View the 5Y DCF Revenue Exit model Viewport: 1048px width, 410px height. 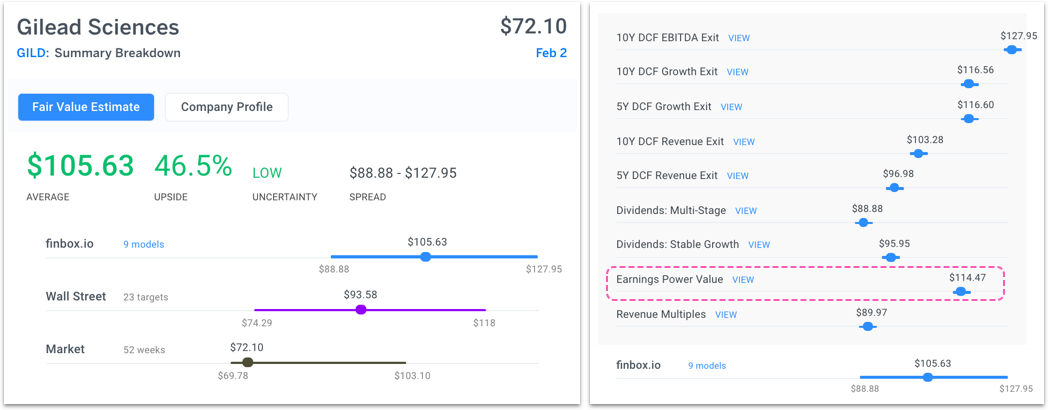738,176
